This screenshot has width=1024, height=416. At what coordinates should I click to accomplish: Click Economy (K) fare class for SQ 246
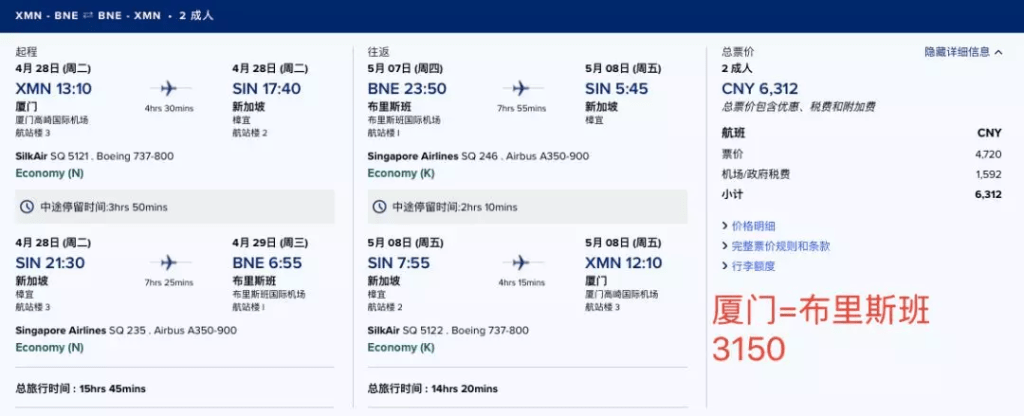click(x=402, y=173)
